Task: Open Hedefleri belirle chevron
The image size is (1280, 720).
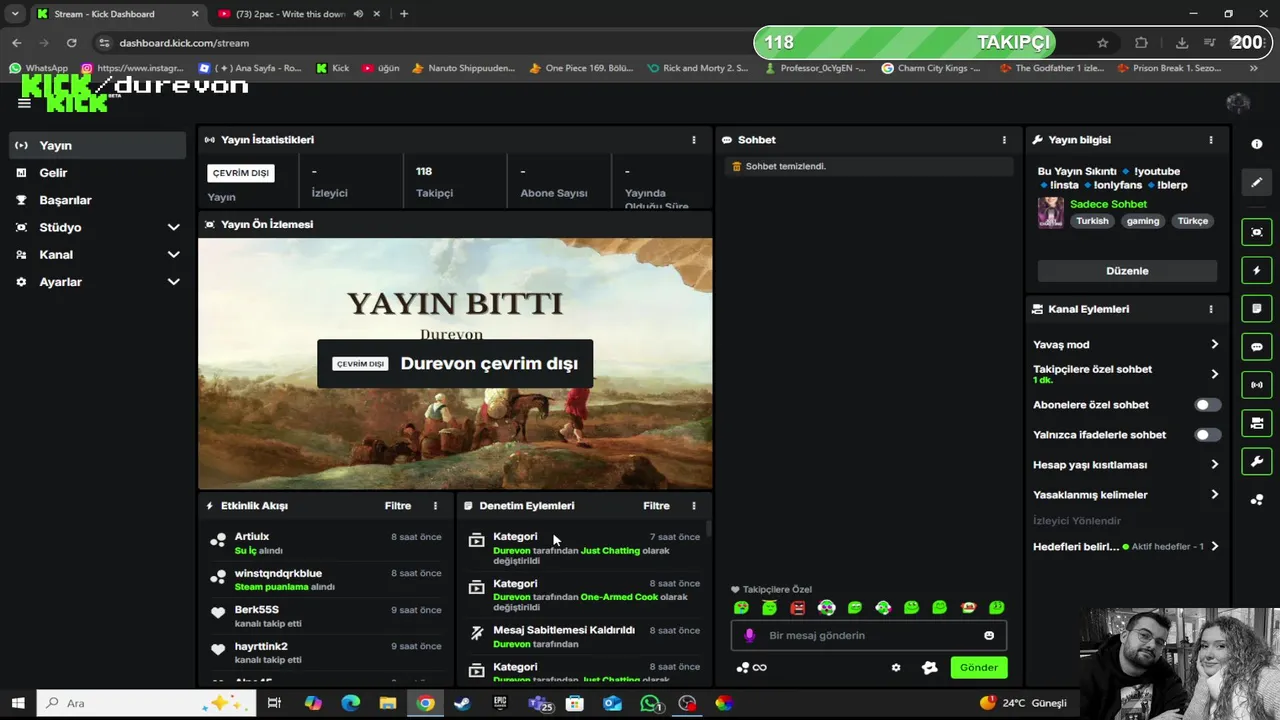Action: point(1215,547)
